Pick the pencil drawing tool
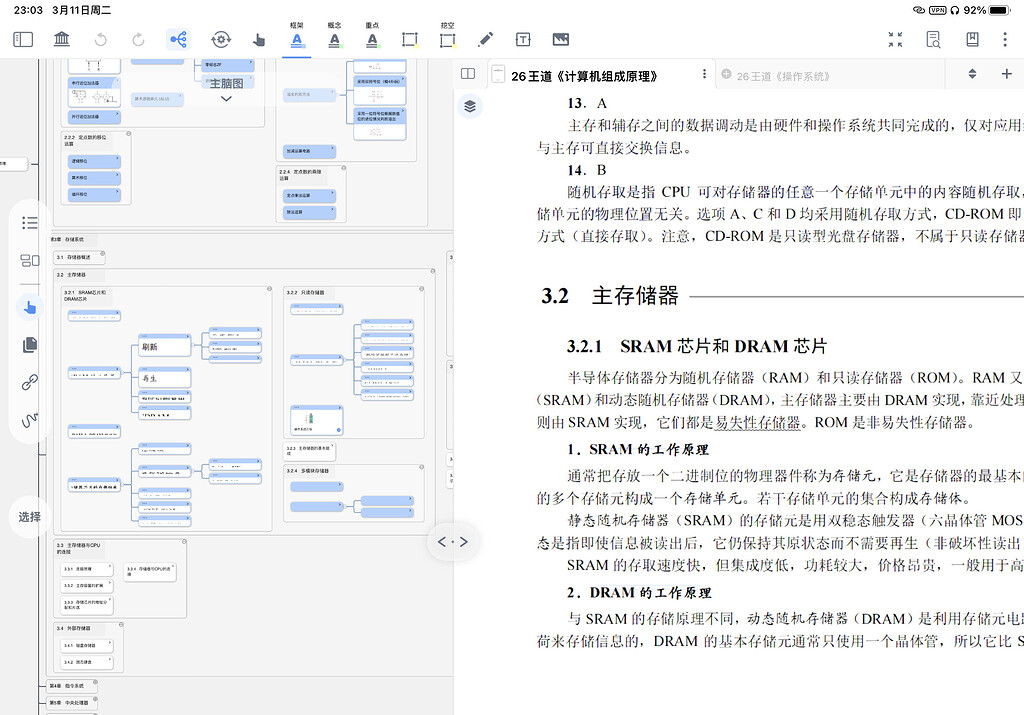The height and width of the screenshot is (715, 1024). point(484,39)
